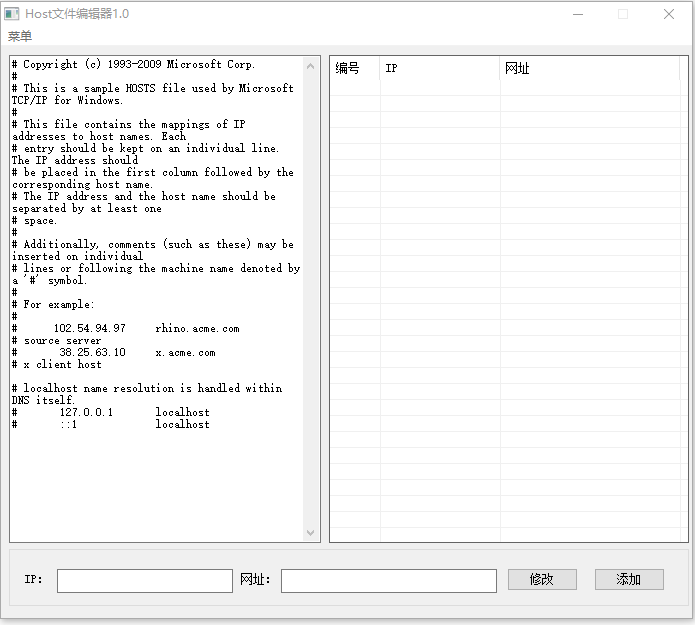Click the Copyright (c) 1993-2009 Microsoft Corp. line

[133, 64]
